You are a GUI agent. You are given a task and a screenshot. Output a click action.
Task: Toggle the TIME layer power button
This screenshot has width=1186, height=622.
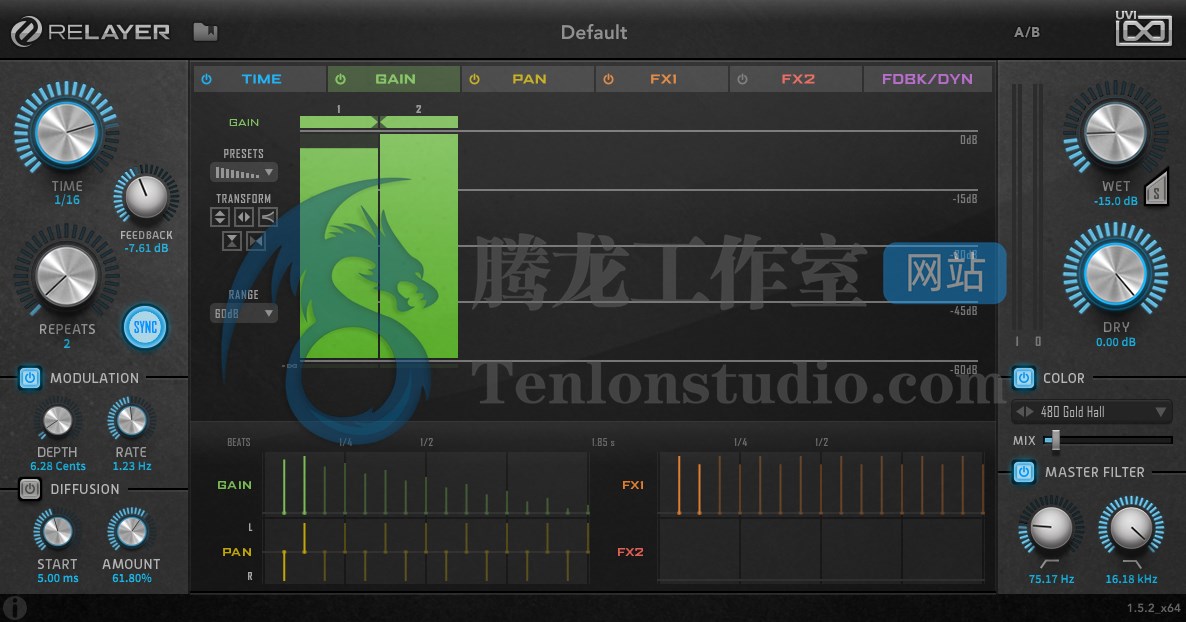click(206, 79)
